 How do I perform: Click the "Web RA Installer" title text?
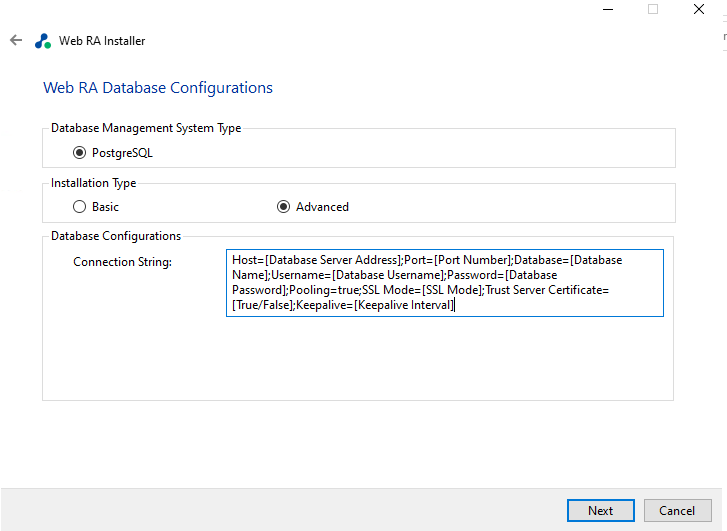coord(102,41)
